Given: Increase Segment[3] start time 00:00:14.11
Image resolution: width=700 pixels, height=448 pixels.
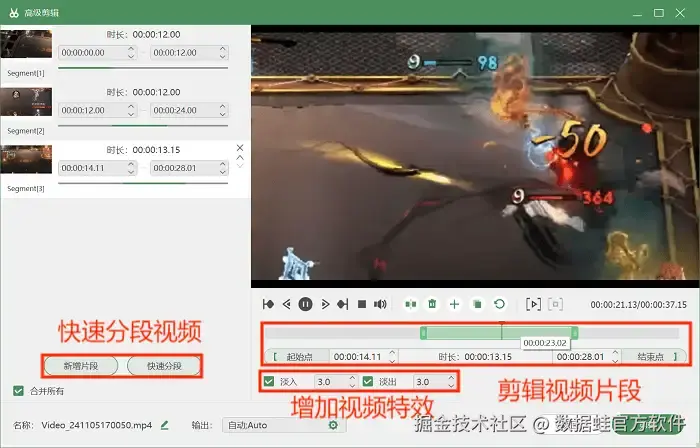Looking at the screenshot, I should pyautogui.click(x=131, y=164).
